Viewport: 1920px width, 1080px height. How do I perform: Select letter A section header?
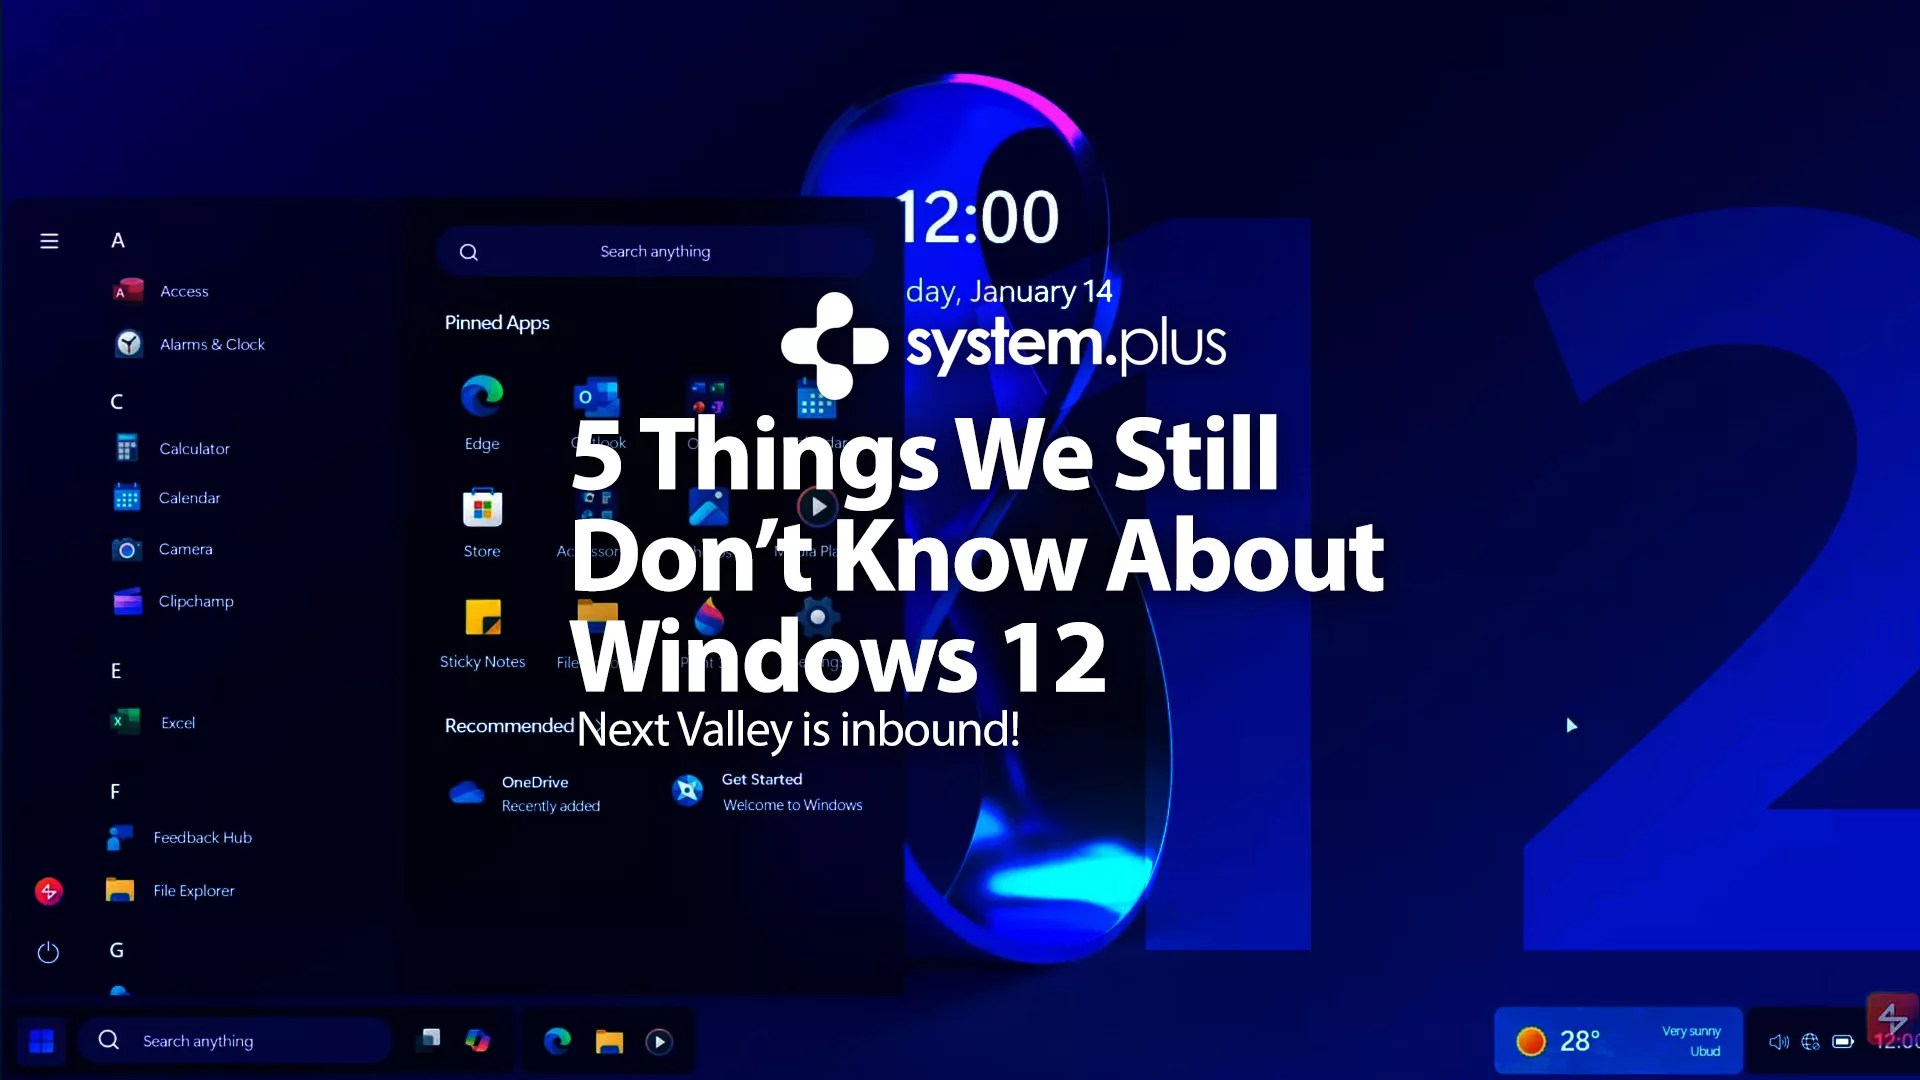tap(118, 241)
